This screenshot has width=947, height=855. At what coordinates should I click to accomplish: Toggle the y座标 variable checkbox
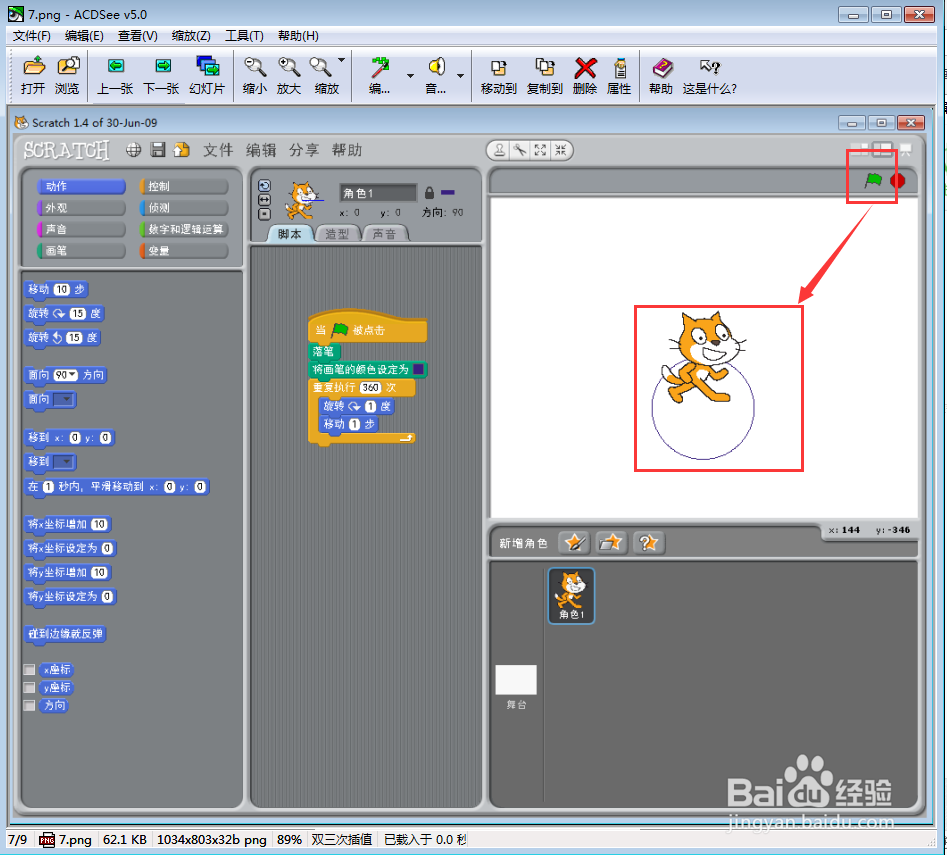click(29, 687)
